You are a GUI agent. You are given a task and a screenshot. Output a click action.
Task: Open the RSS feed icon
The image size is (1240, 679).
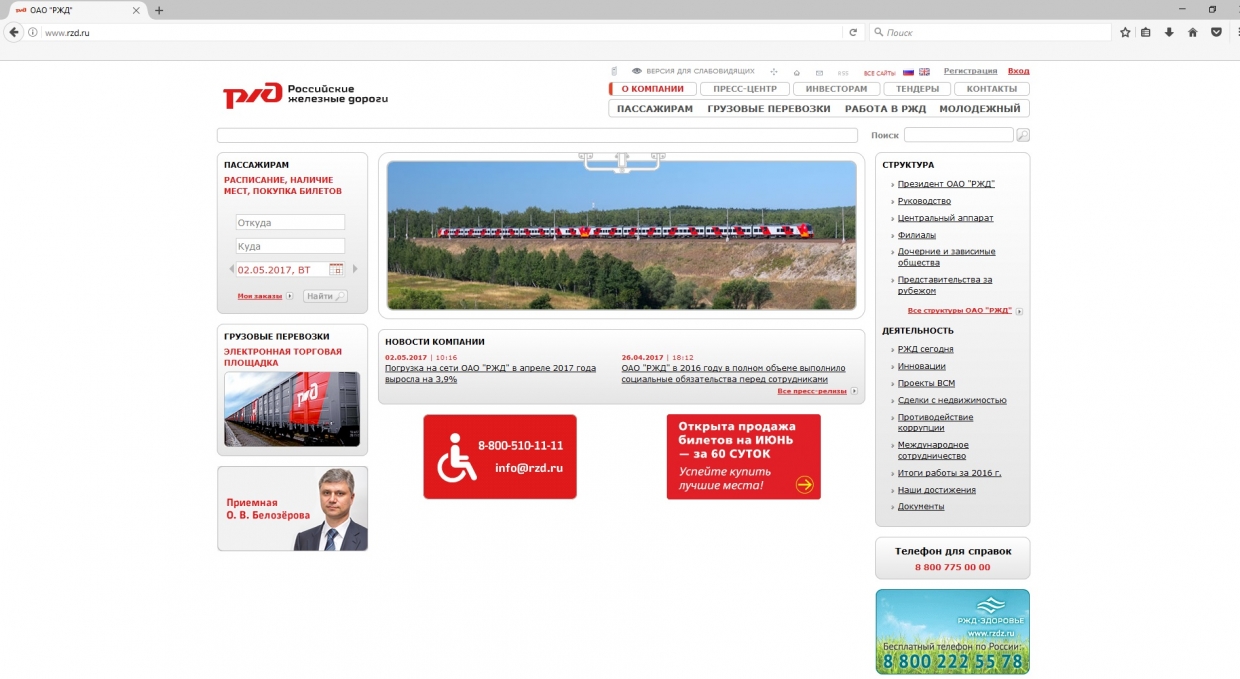(x=843, y=72)
